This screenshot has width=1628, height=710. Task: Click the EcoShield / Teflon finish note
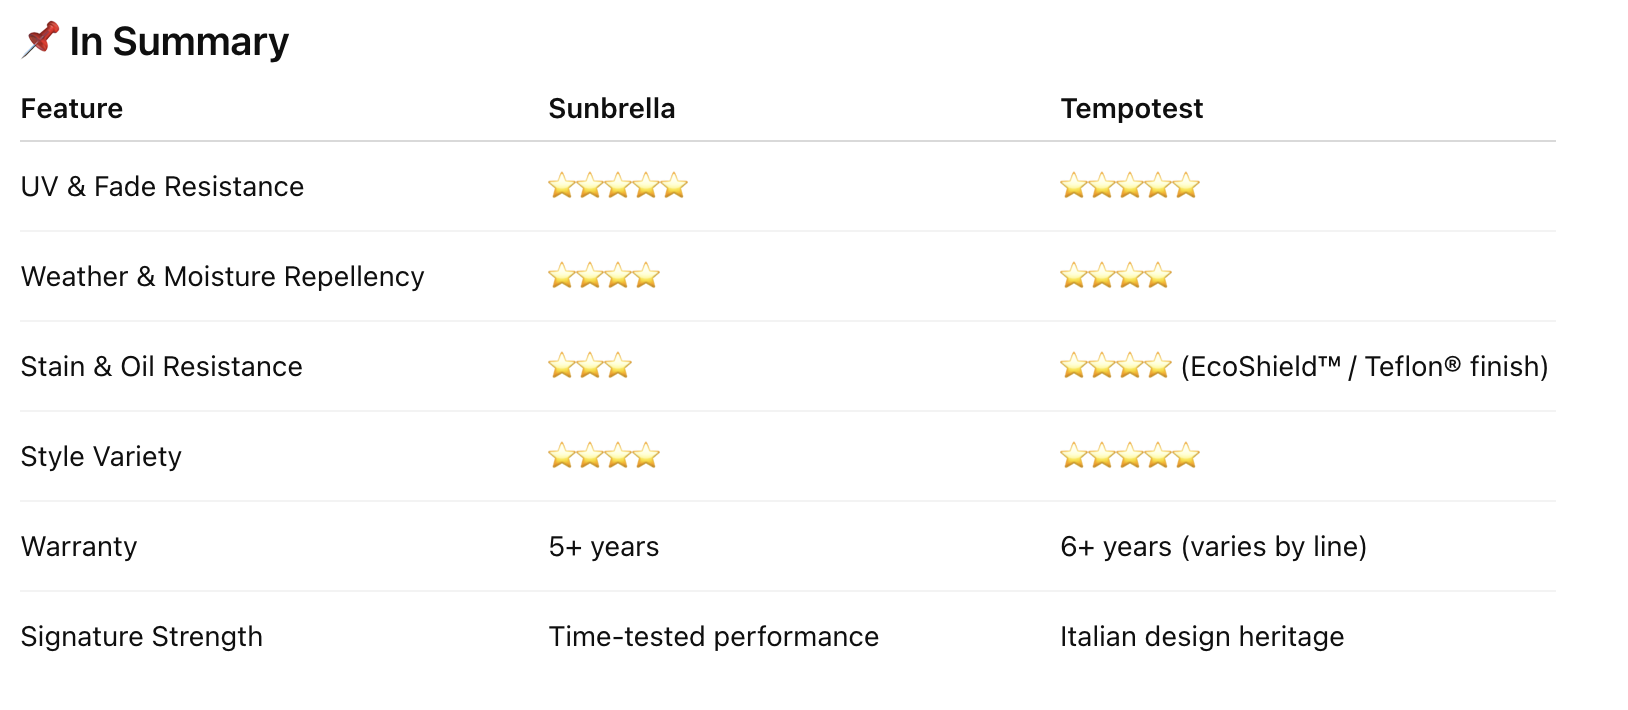point(1364,366)
